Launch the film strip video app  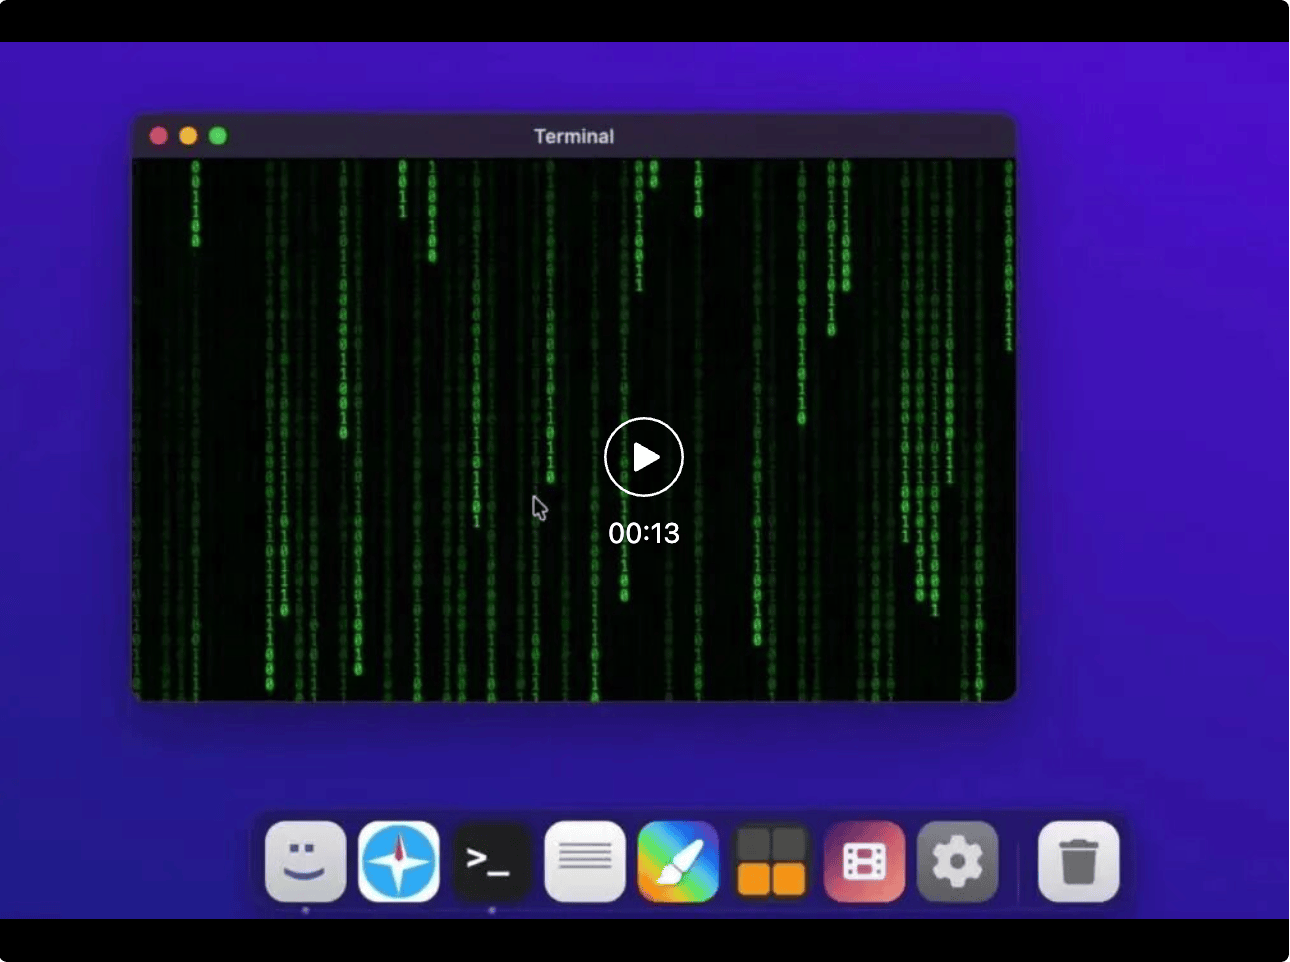coord(864,861)
